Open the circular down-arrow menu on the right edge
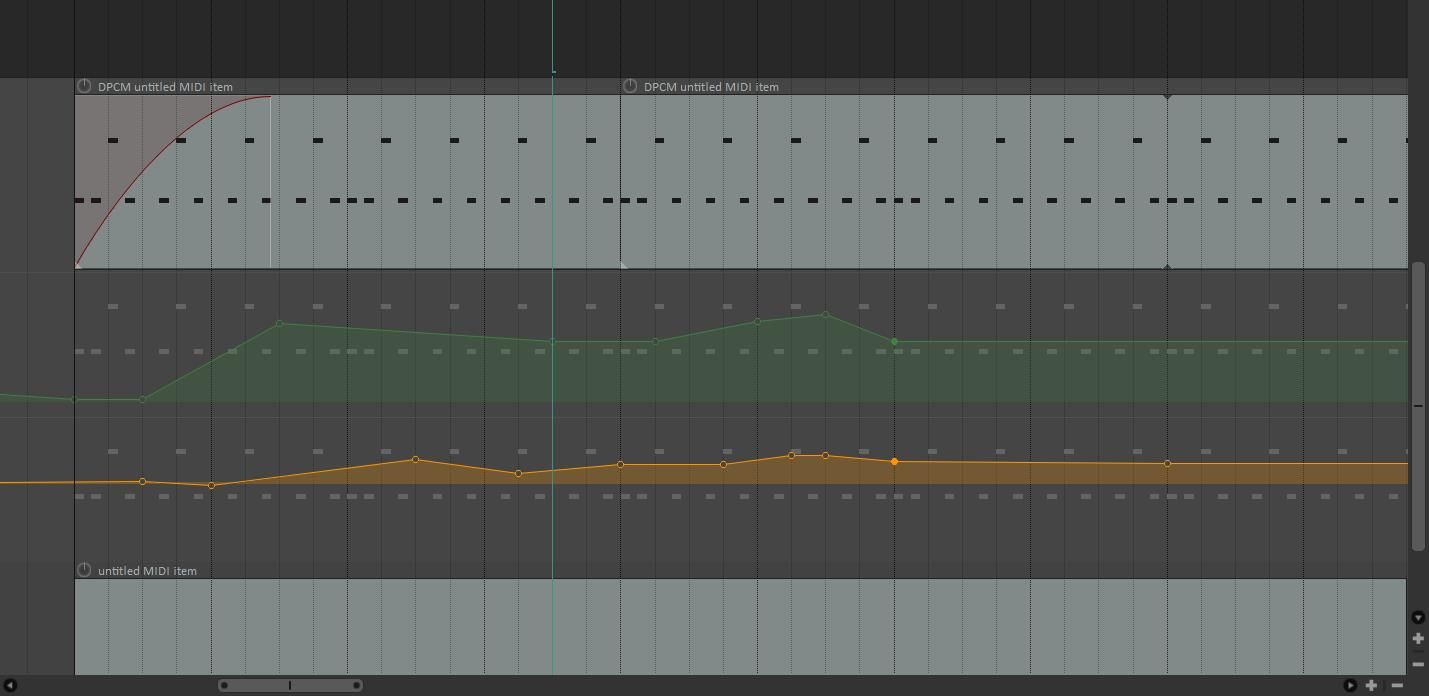Viewport: 1429px width, 696px height. [x=1418, y=618]
